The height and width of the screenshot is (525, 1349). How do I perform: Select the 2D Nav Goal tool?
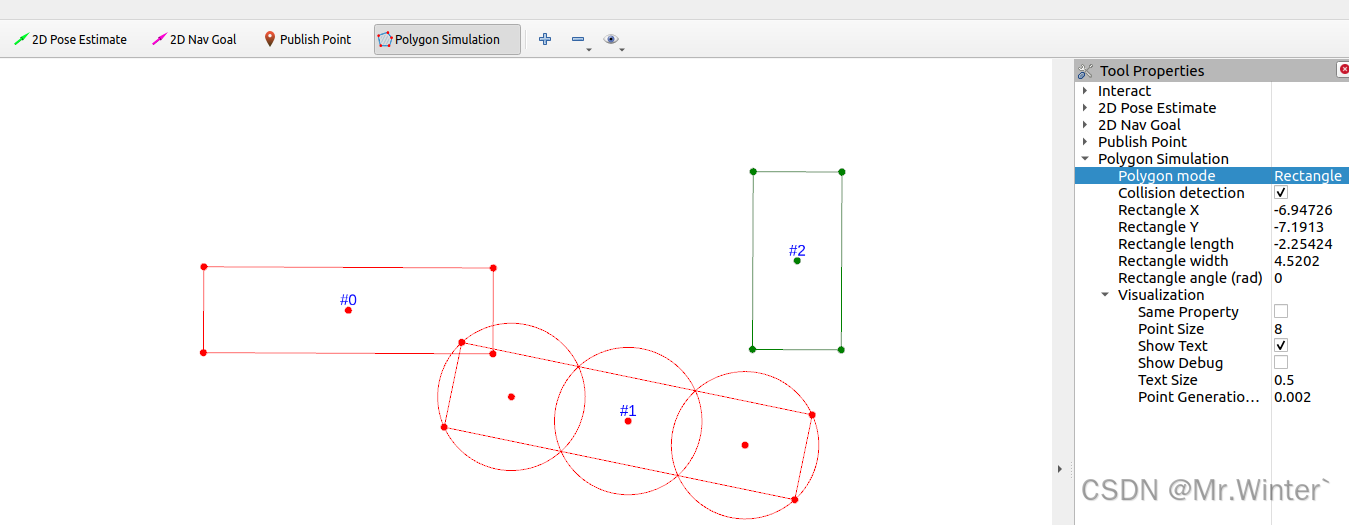pos(194,40)
